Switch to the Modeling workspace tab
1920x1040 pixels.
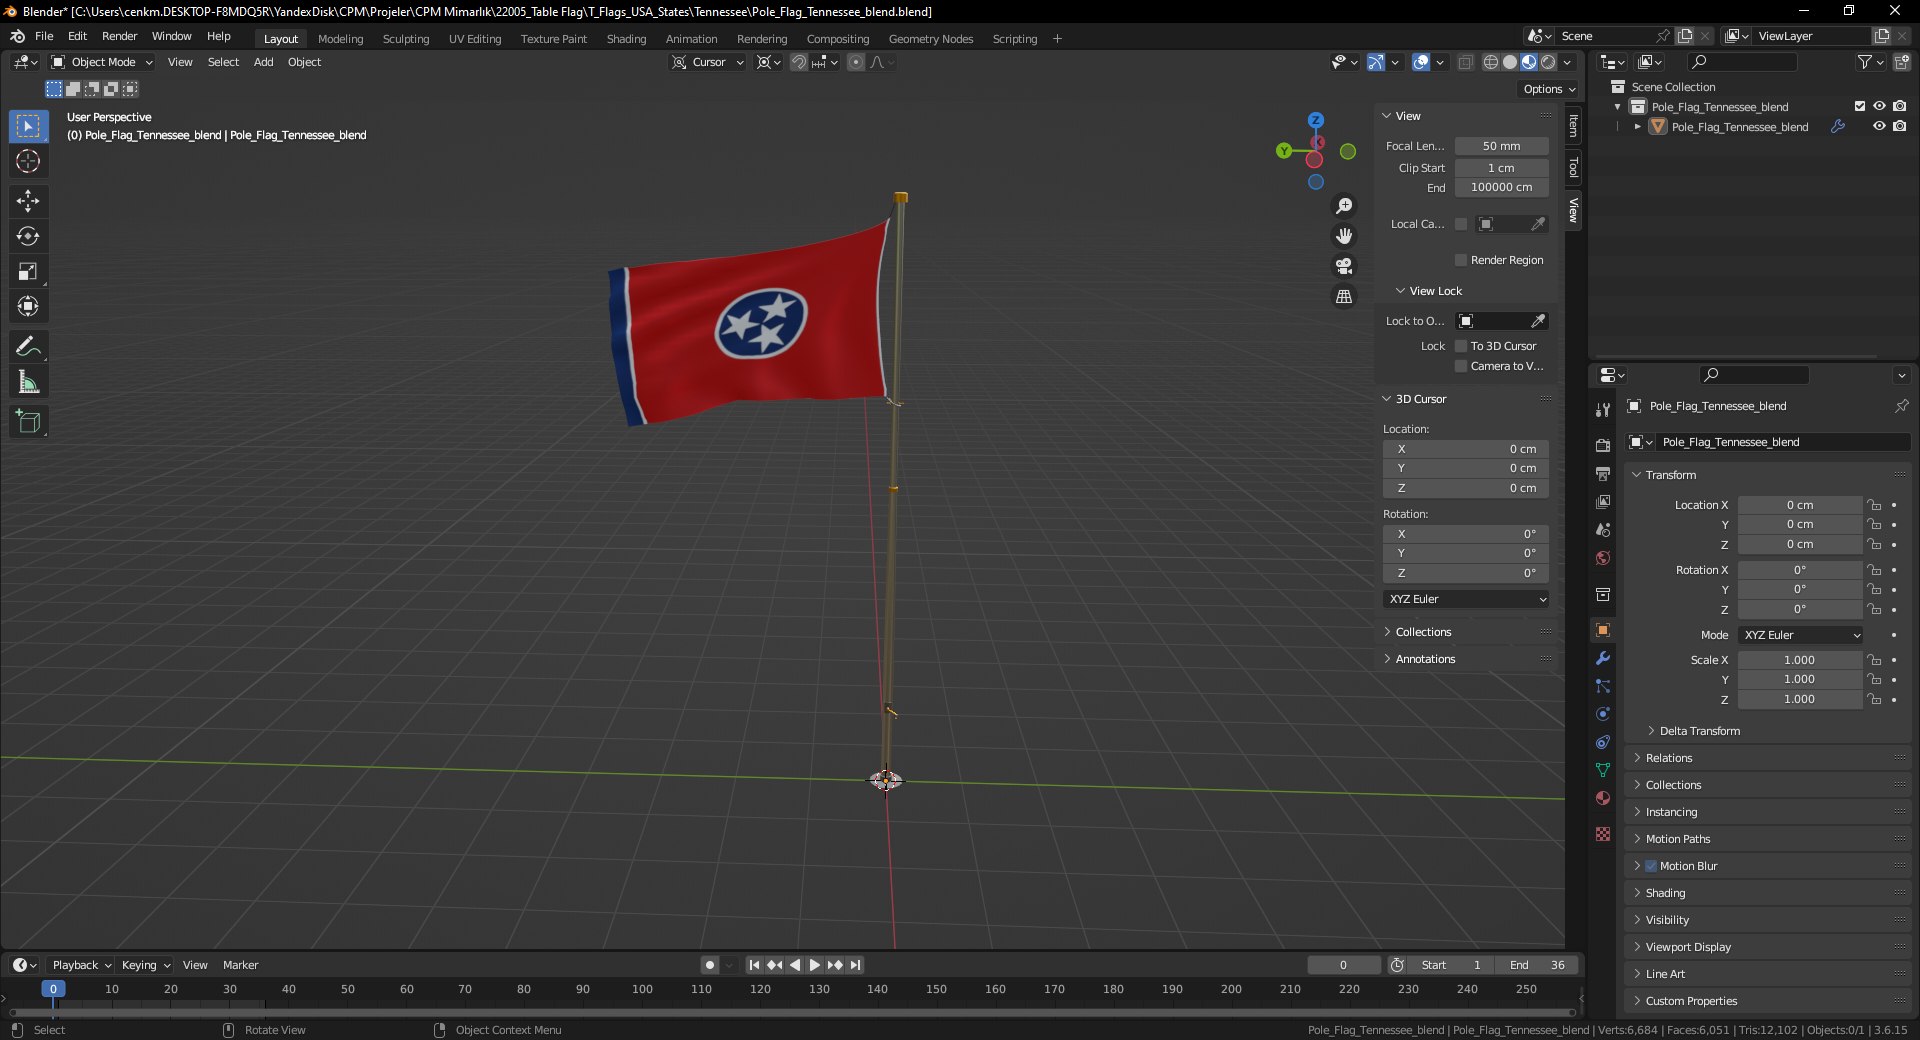(x=340, y=39)
